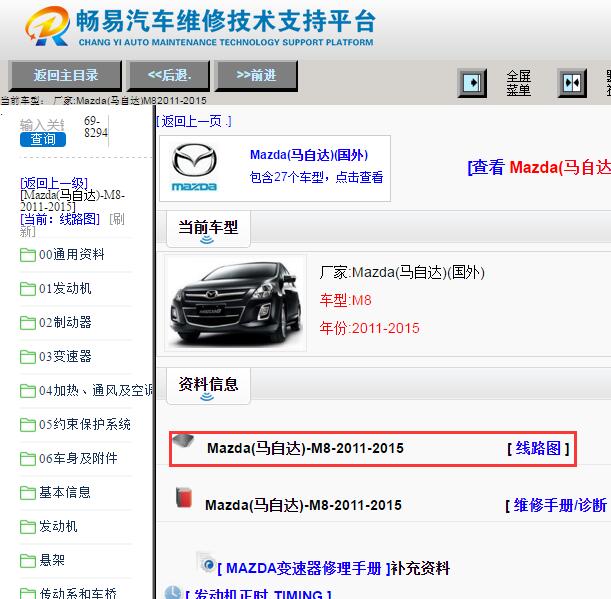Open the 04加热、通风及空调 folder icon
The width and height of the screenshot is (611, 599).
(x=28, y=391)
